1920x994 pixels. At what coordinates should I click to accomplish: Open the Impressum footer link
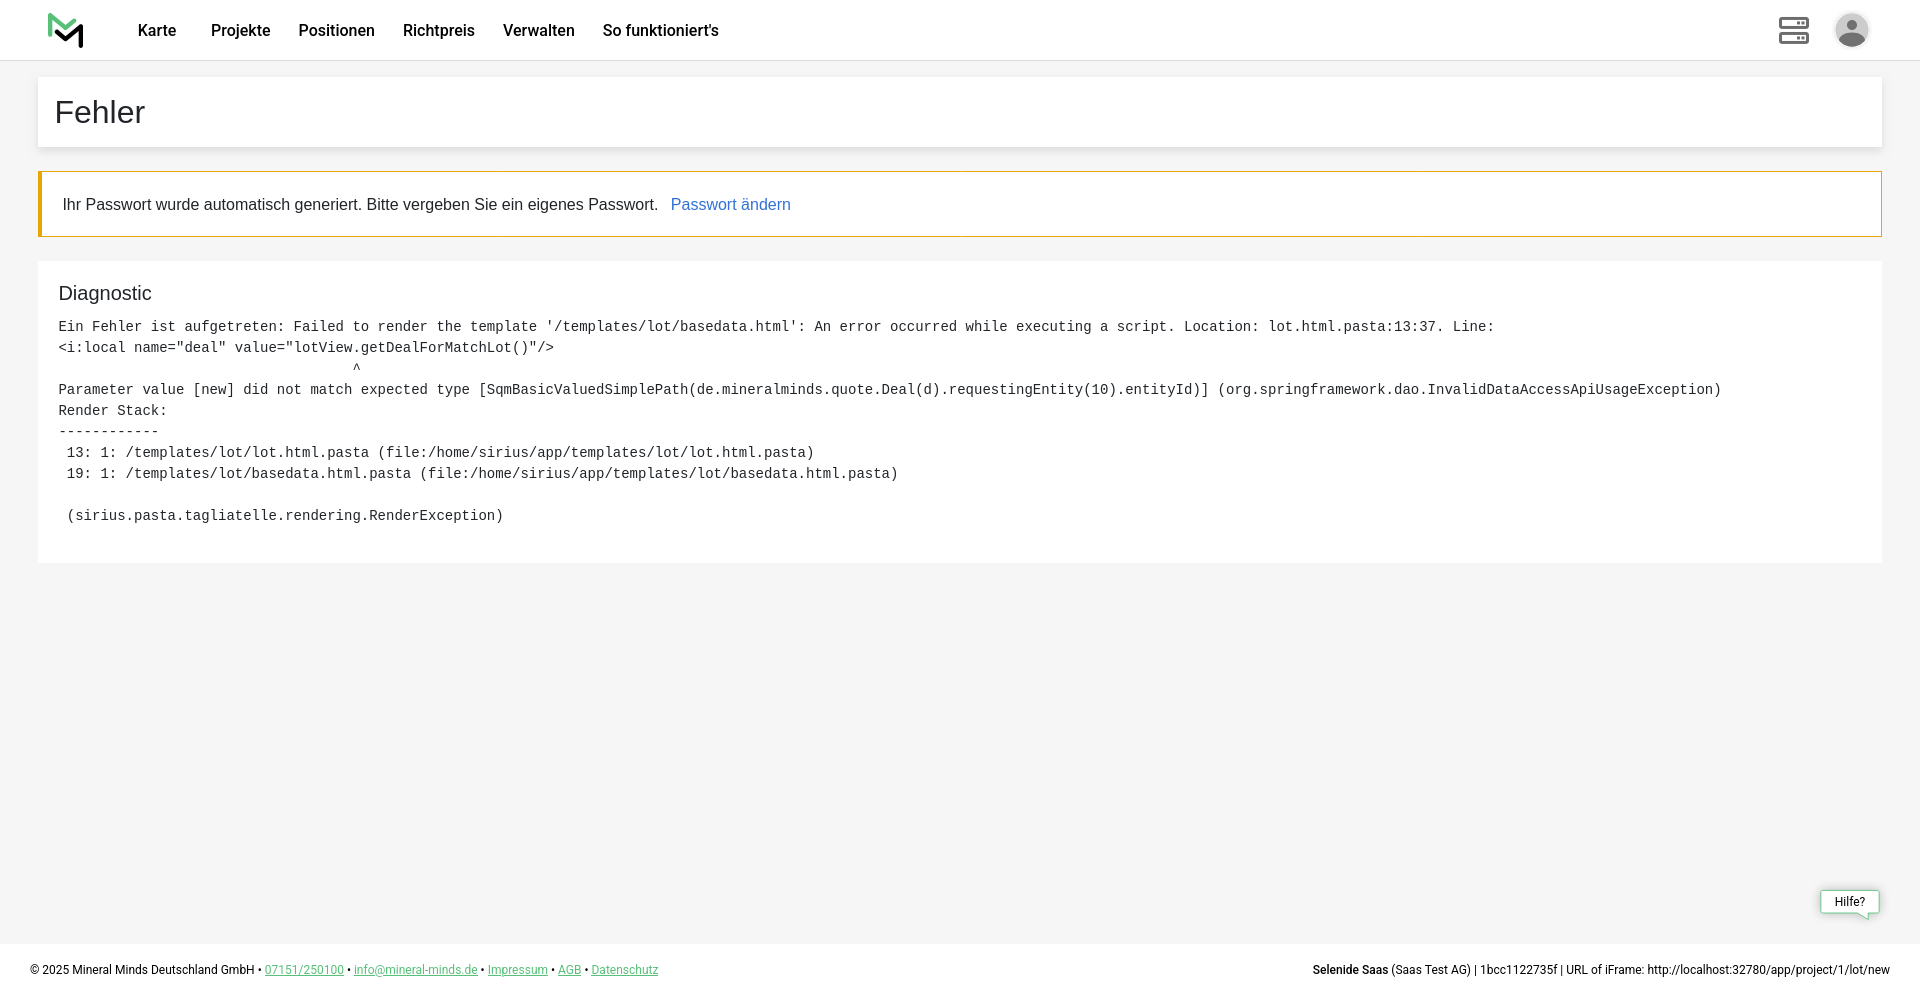[x=517, y=970]
